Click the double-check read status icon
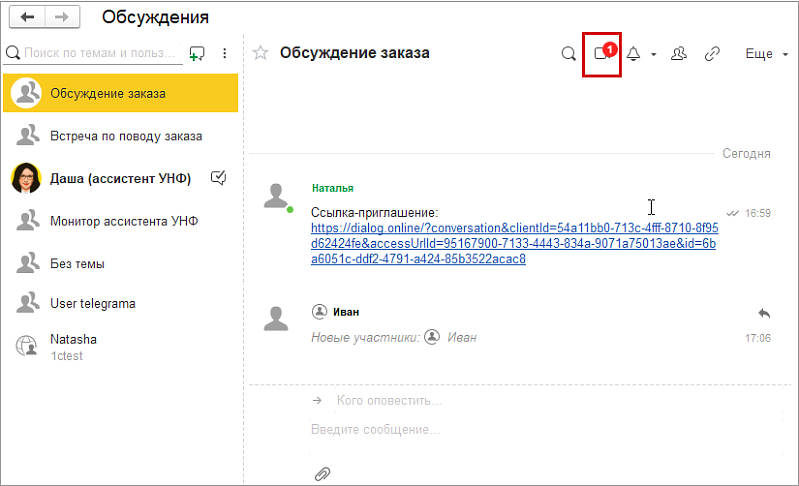The height and width of the screenshot is (486, 799). (732, 213)
